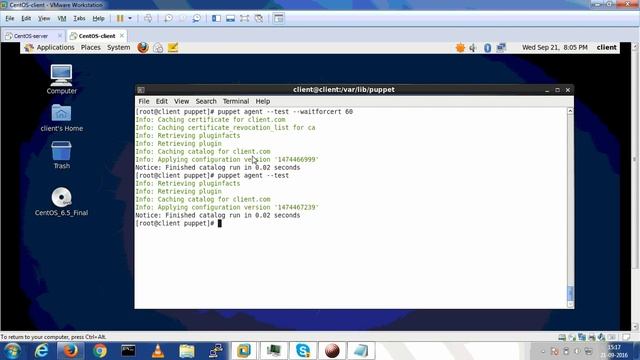Open the VMware Help menu
Image resolution: width=640 pixels, height=360 pixels.
tap(98, 18)
